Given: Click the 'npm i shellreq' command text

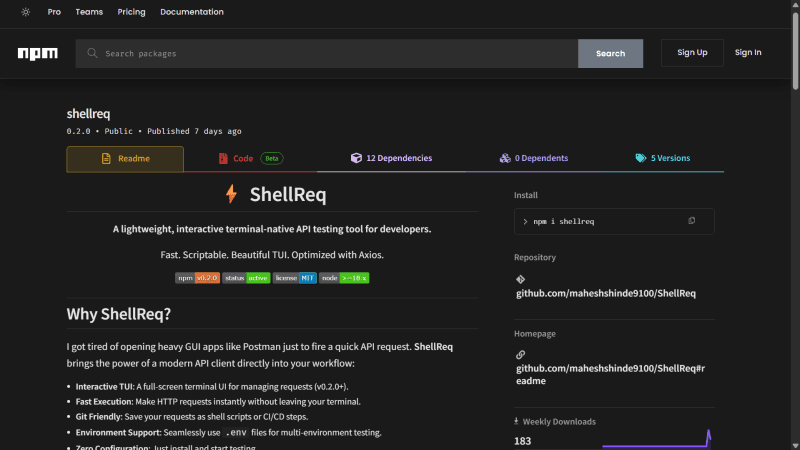Looking at the screenshot, I should (x=564, y=221).
